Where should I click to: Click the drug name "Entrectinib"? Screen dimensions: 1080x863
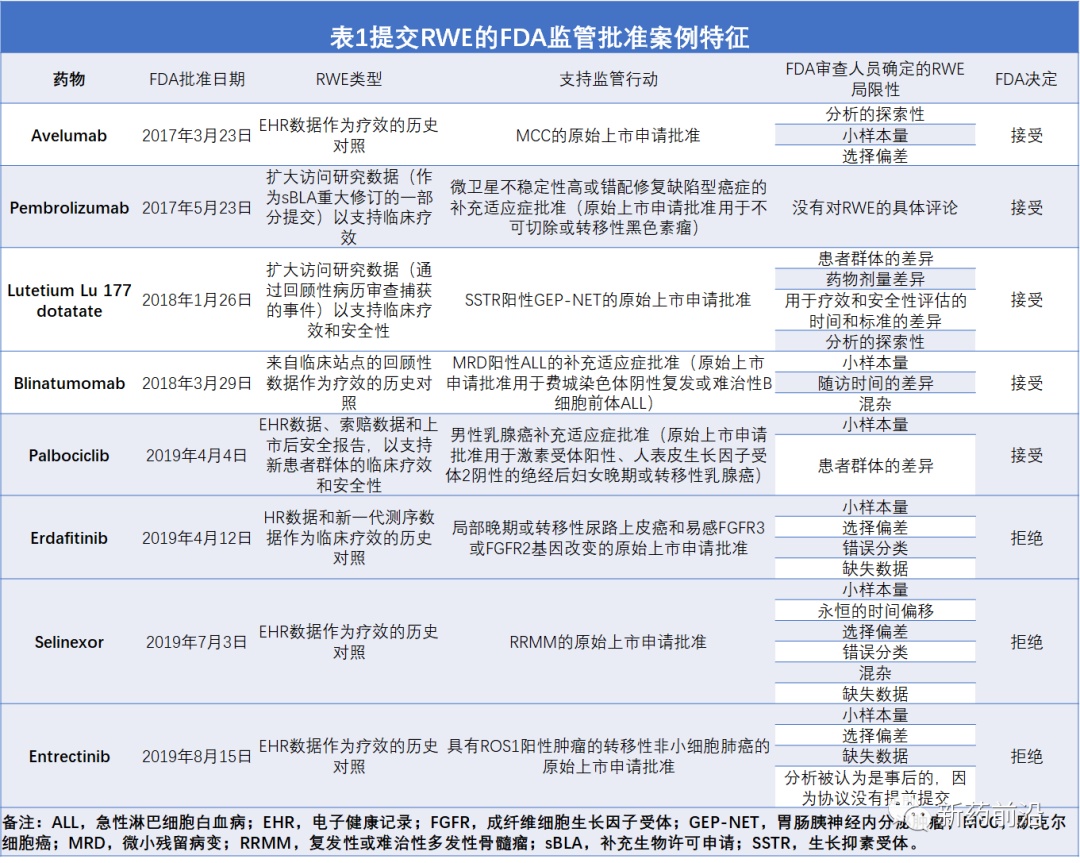point(69,756)
